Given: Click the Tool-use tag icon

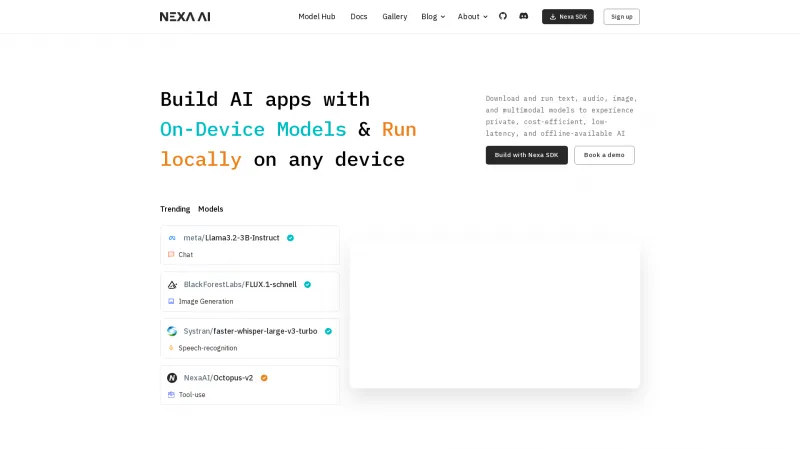Looking at the screenshot, I should coord(171,394).
